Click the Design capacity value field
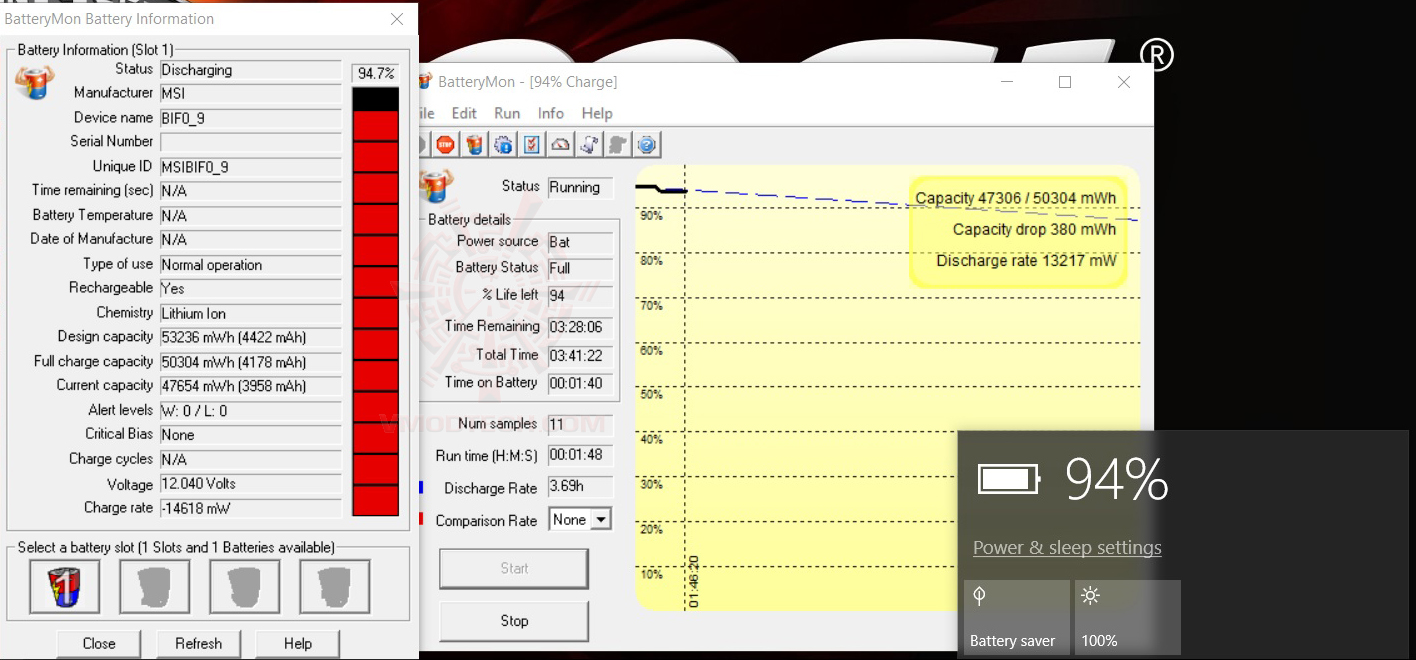The height and width of the screenshot is (660, 1416). point(251,337)
